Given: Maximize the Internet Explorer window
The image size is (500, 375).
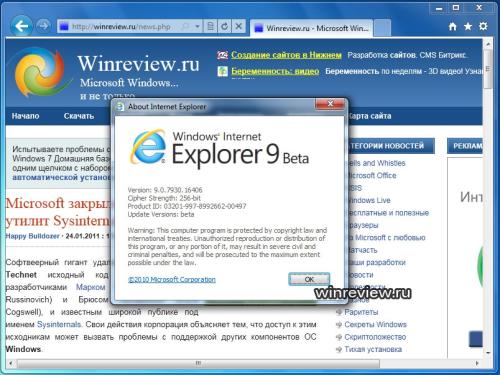Looking at the screenshot, I should pyautogui.click(x=456, y=8).
